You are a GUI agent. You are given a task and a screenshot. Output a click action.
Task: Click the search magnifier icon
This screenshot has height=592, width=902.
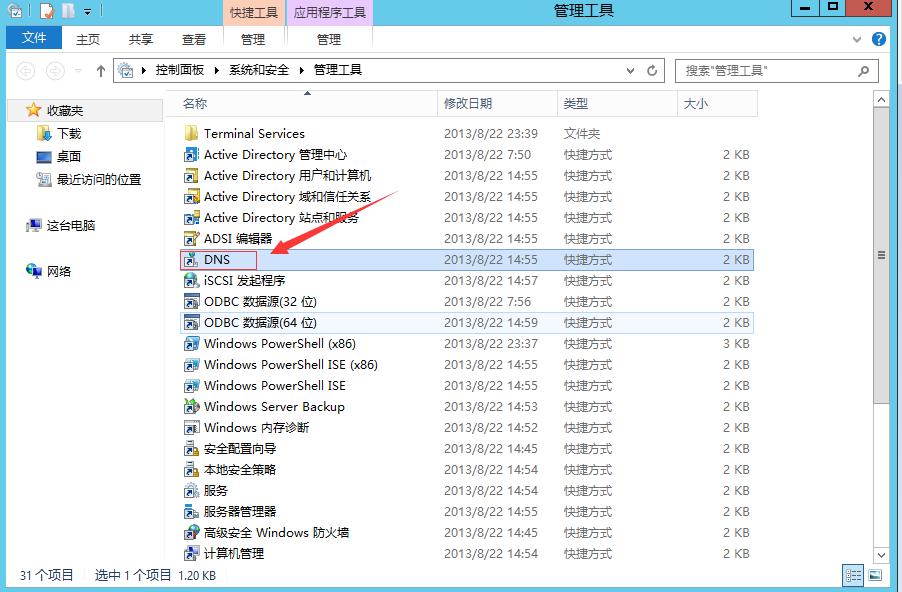(862, 71)
